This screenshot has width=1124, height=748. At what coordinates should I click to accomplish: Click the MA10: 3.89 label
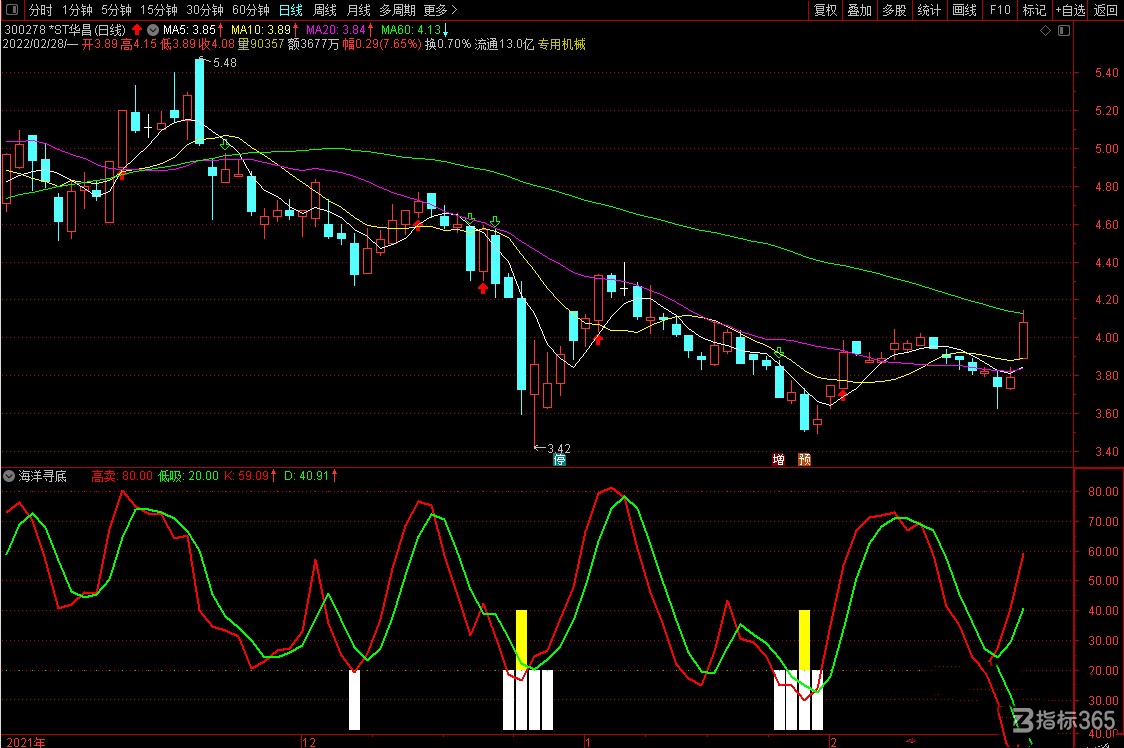click(261, 30)
